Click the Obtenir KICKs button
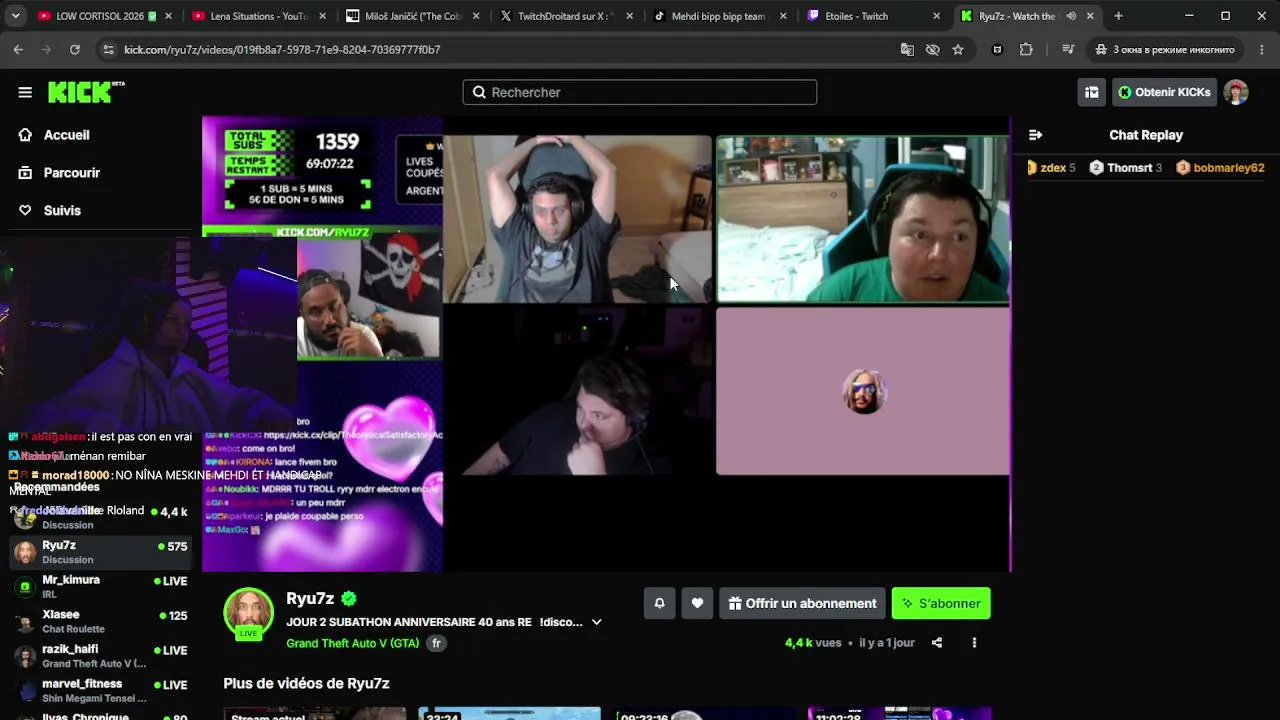The image size is (1280, 720). click(1164, 92)
